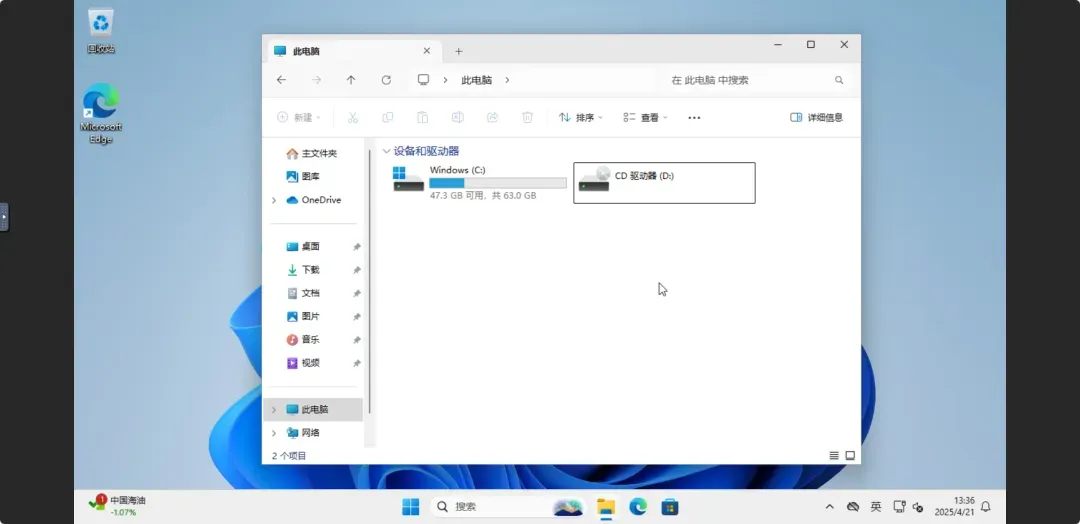Refresh the current folder view
The width and height of the screenshot is (1080, 524).
(386, 80)
